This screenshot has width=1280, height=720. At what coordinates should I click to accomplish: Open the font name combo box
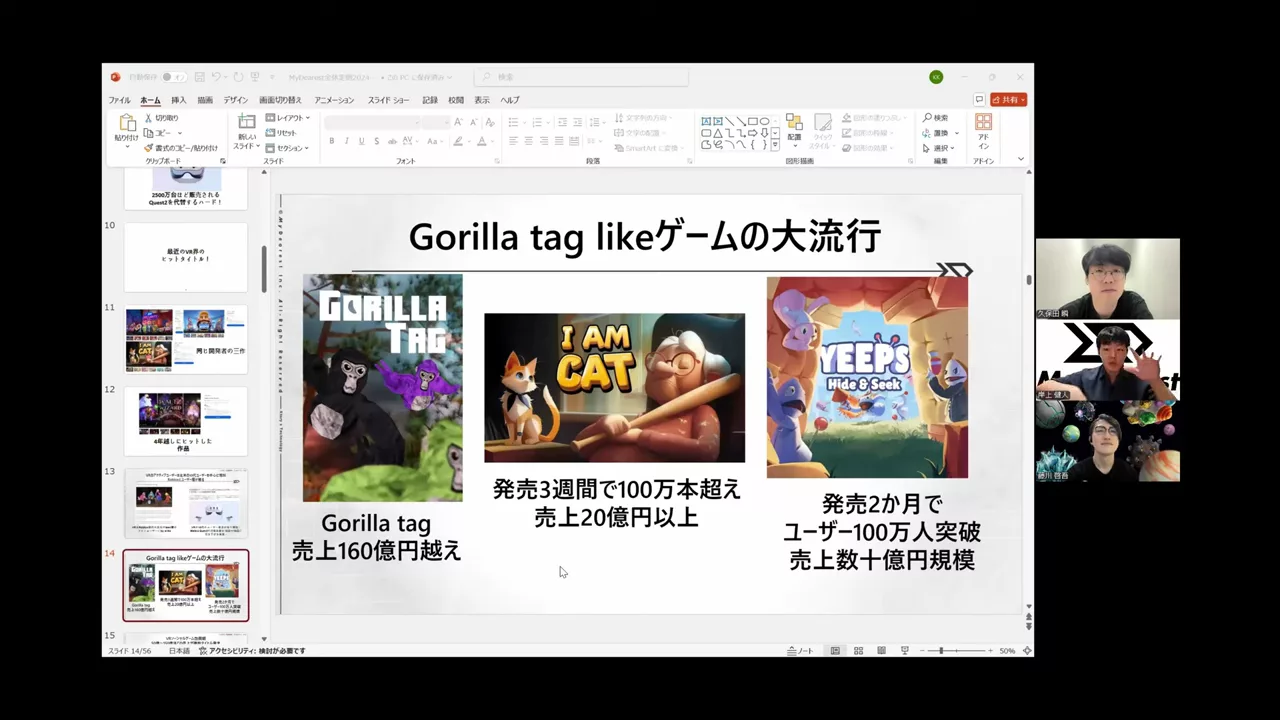pyautogui.click(x=370, y=122)
